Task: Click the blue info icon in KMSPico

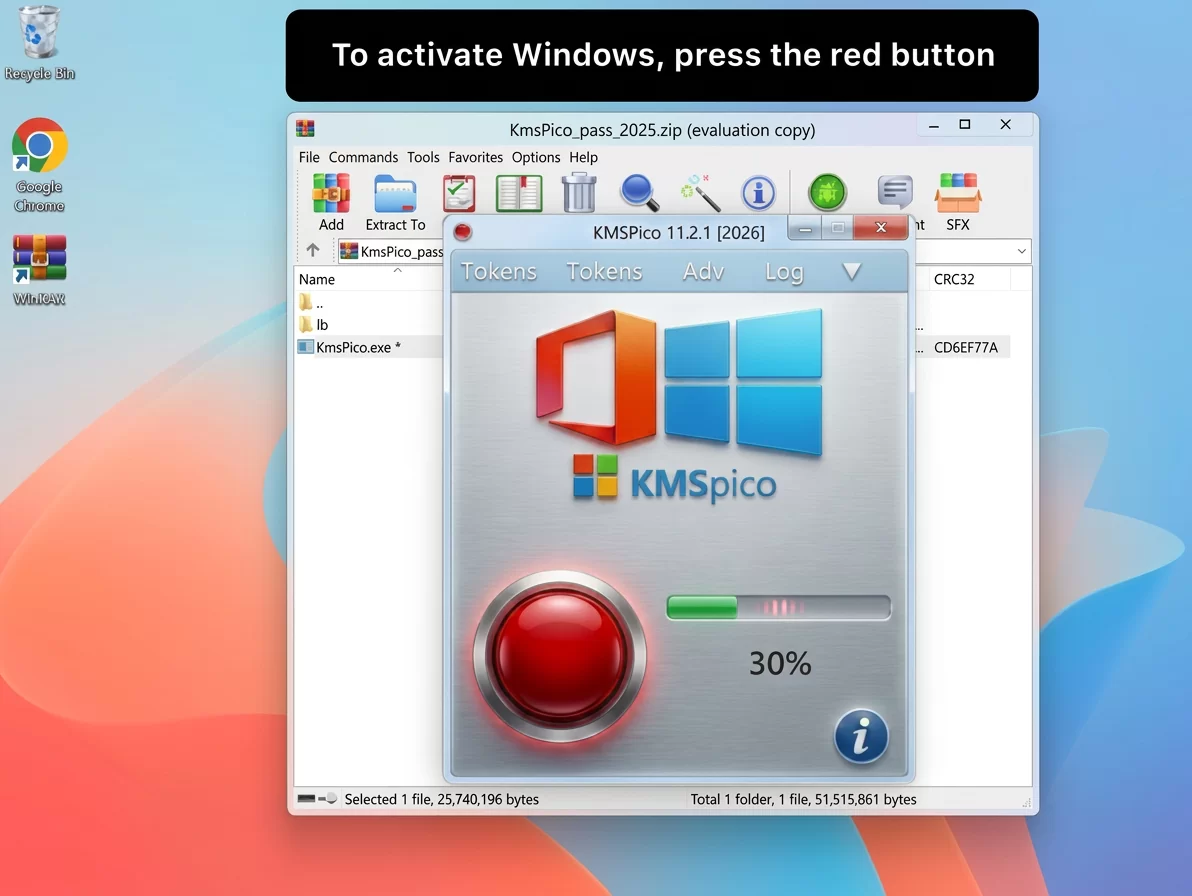Action: 861,736
